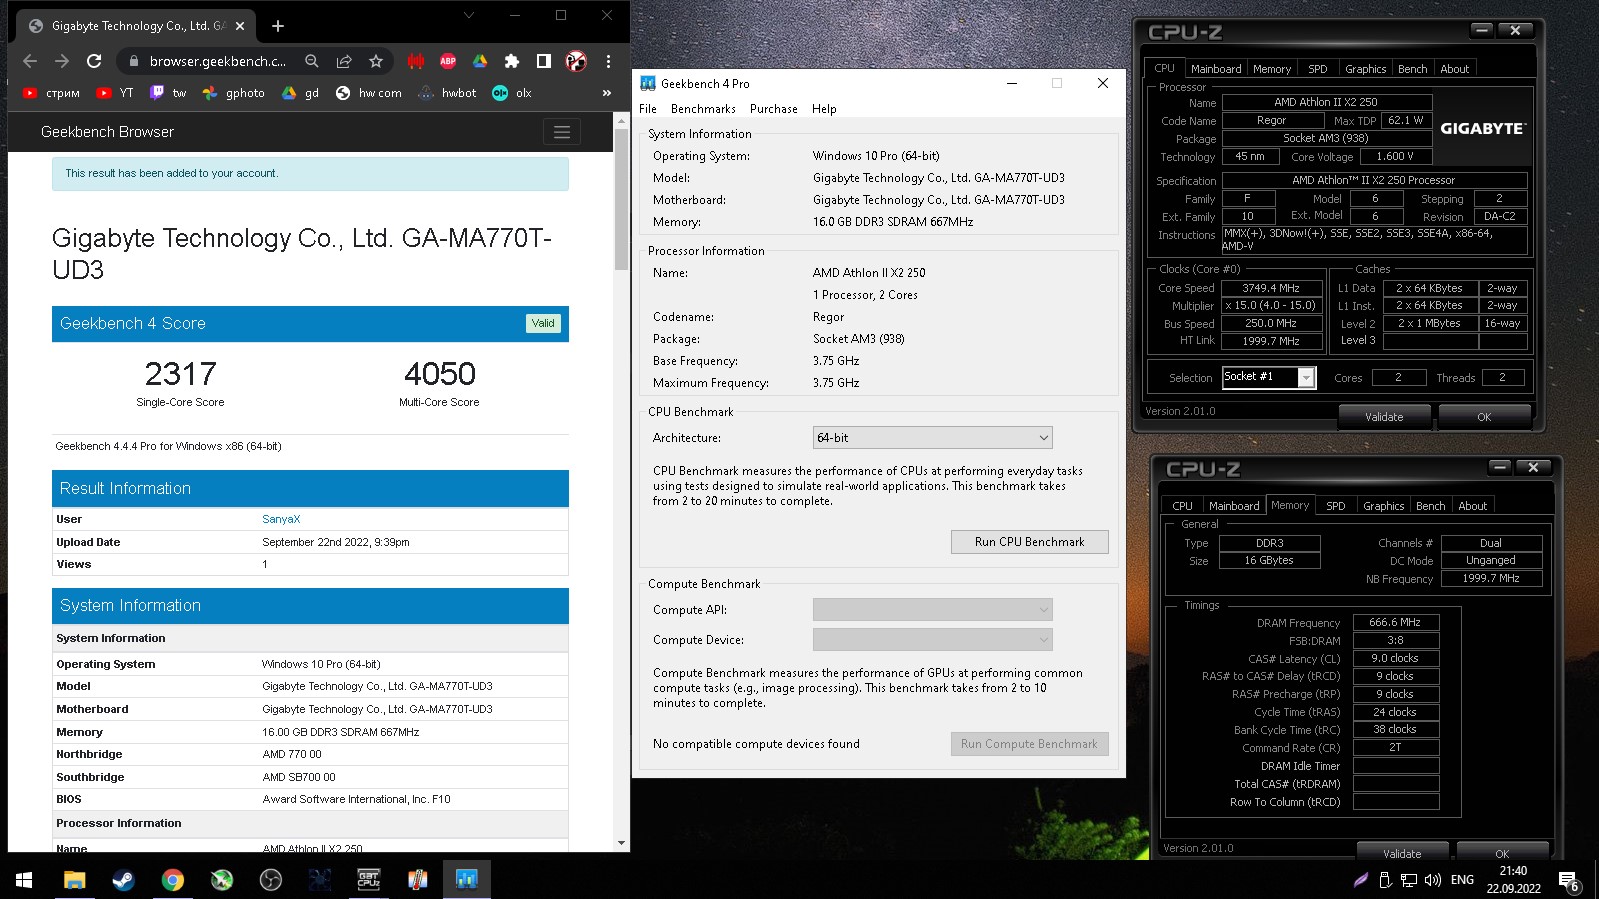This screenshot has height=899, width=1599.
Task: Click the Geekbench Browser header link
Action: click(107, 132)
